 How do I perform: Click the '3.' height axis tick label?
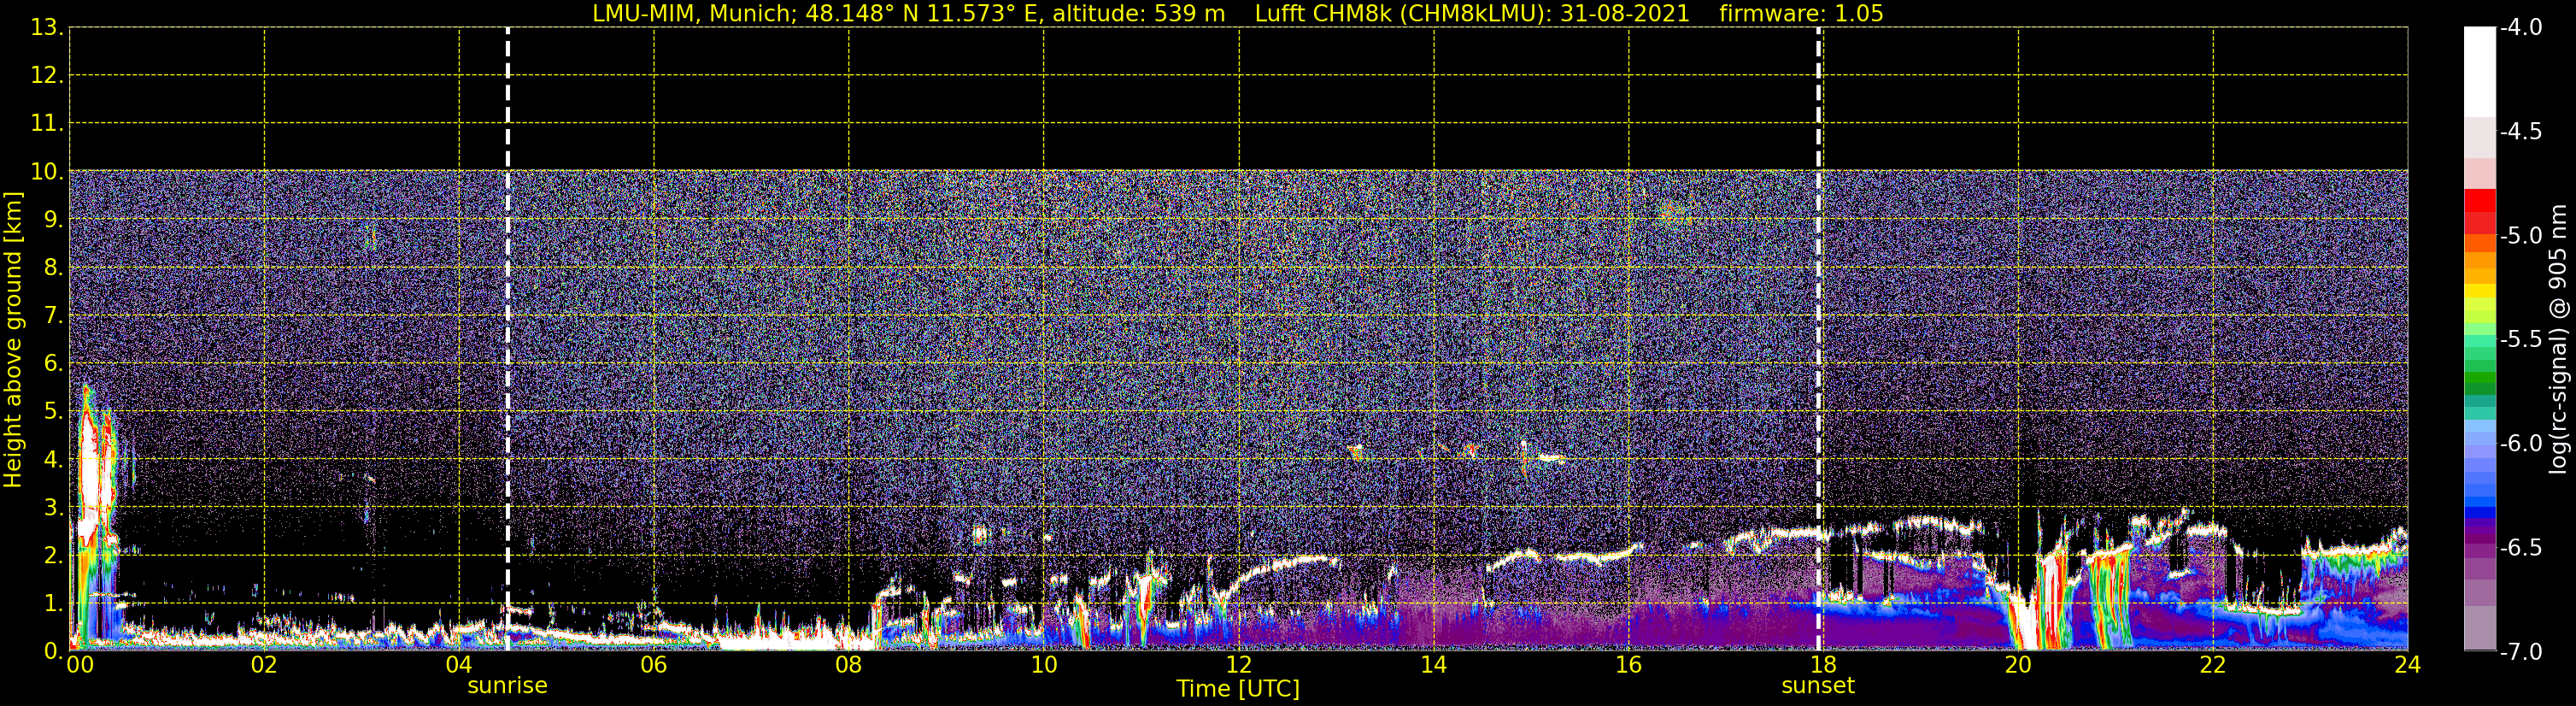pos(53,507)
